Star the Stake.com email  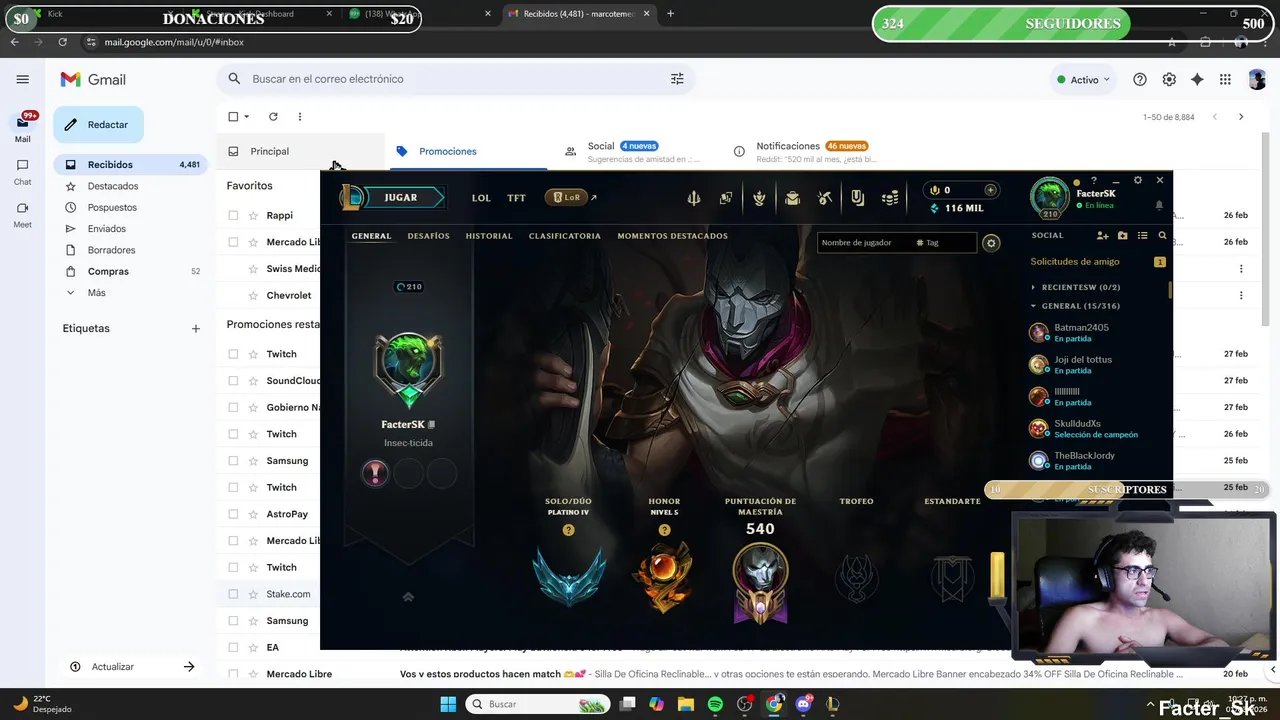[253, 594]
